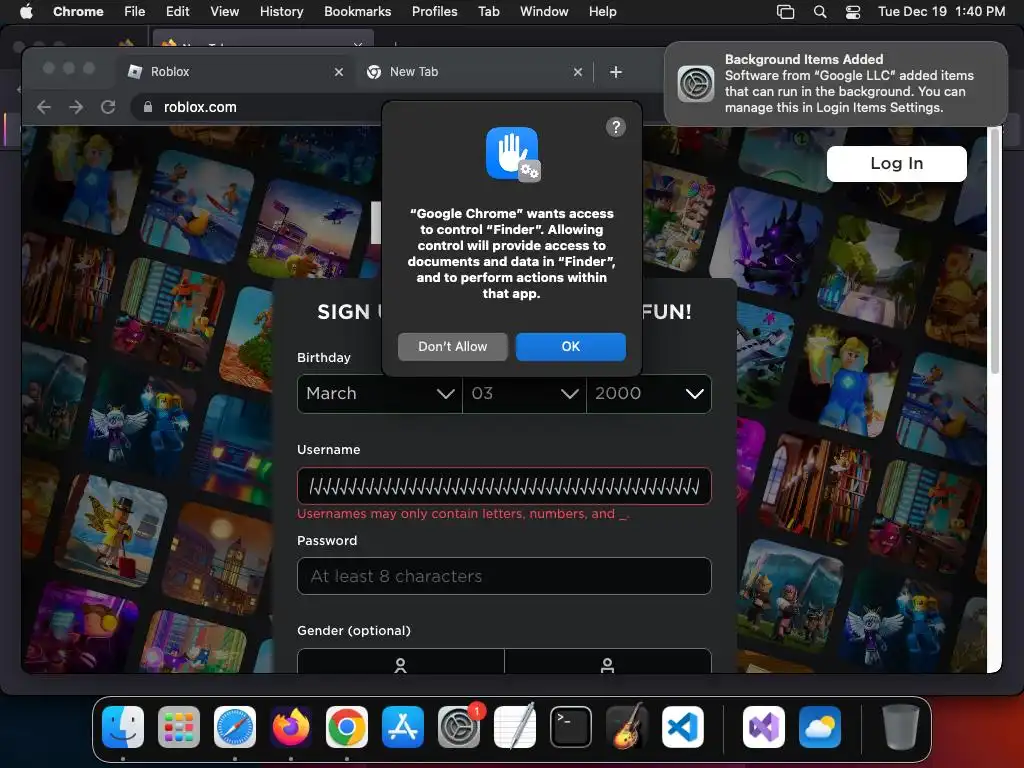Click the page's vertical scrollbar
Screen dimensions: 1024x768
point(995,252)
